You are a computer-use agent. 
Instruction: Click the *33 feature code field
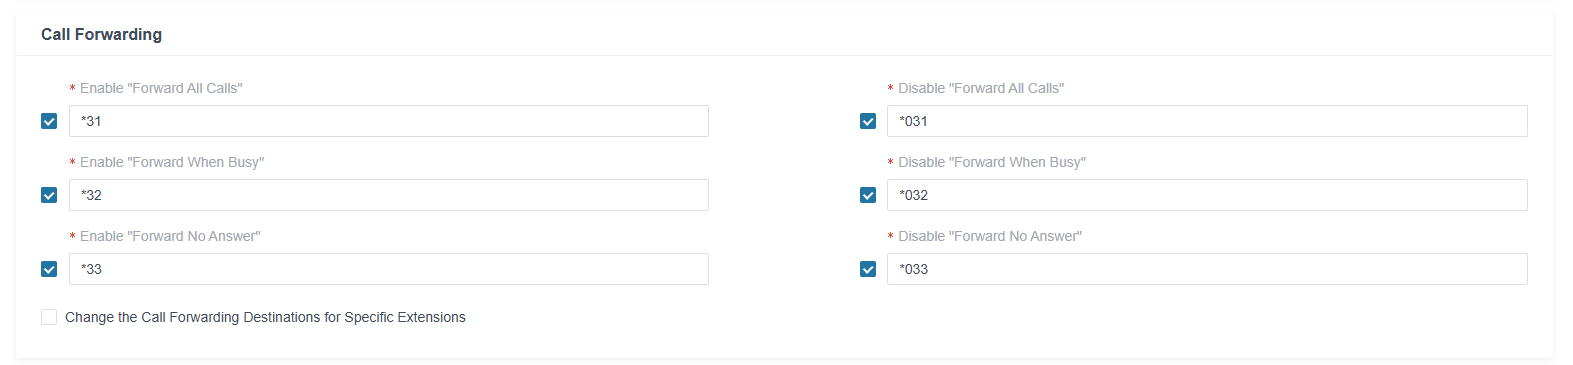pos(389,269)
